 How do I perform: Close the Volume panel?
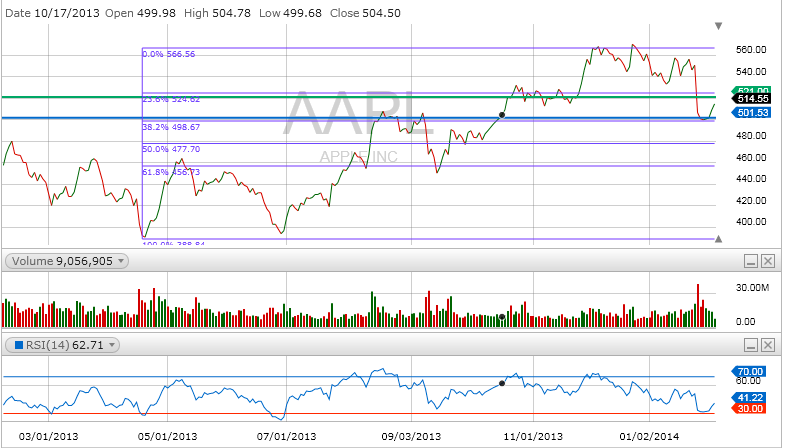(x=768, y=261)
